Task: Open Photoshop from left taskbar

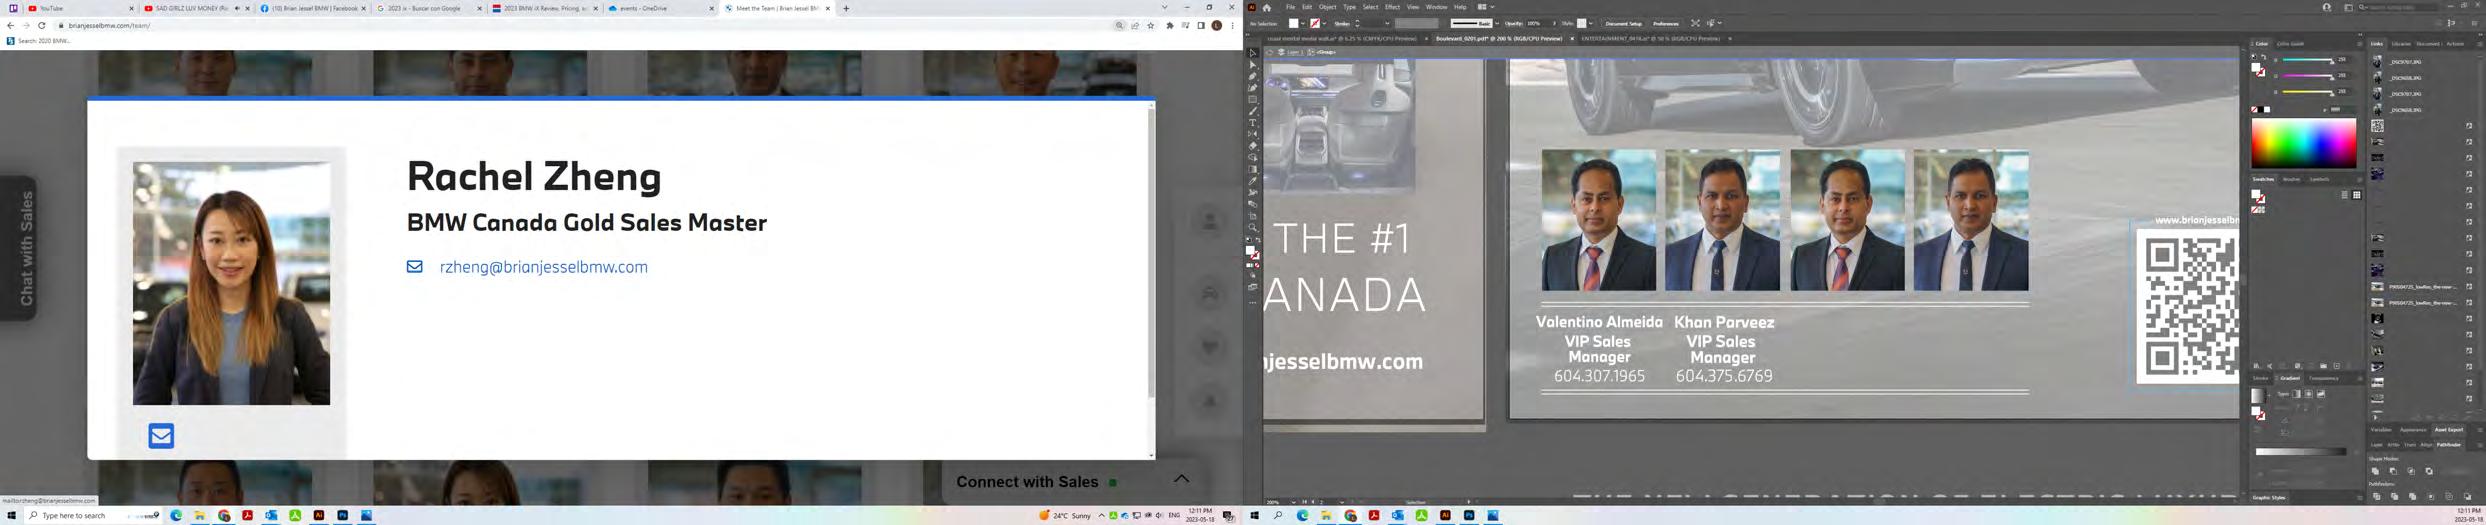Action: coord(343,516)
